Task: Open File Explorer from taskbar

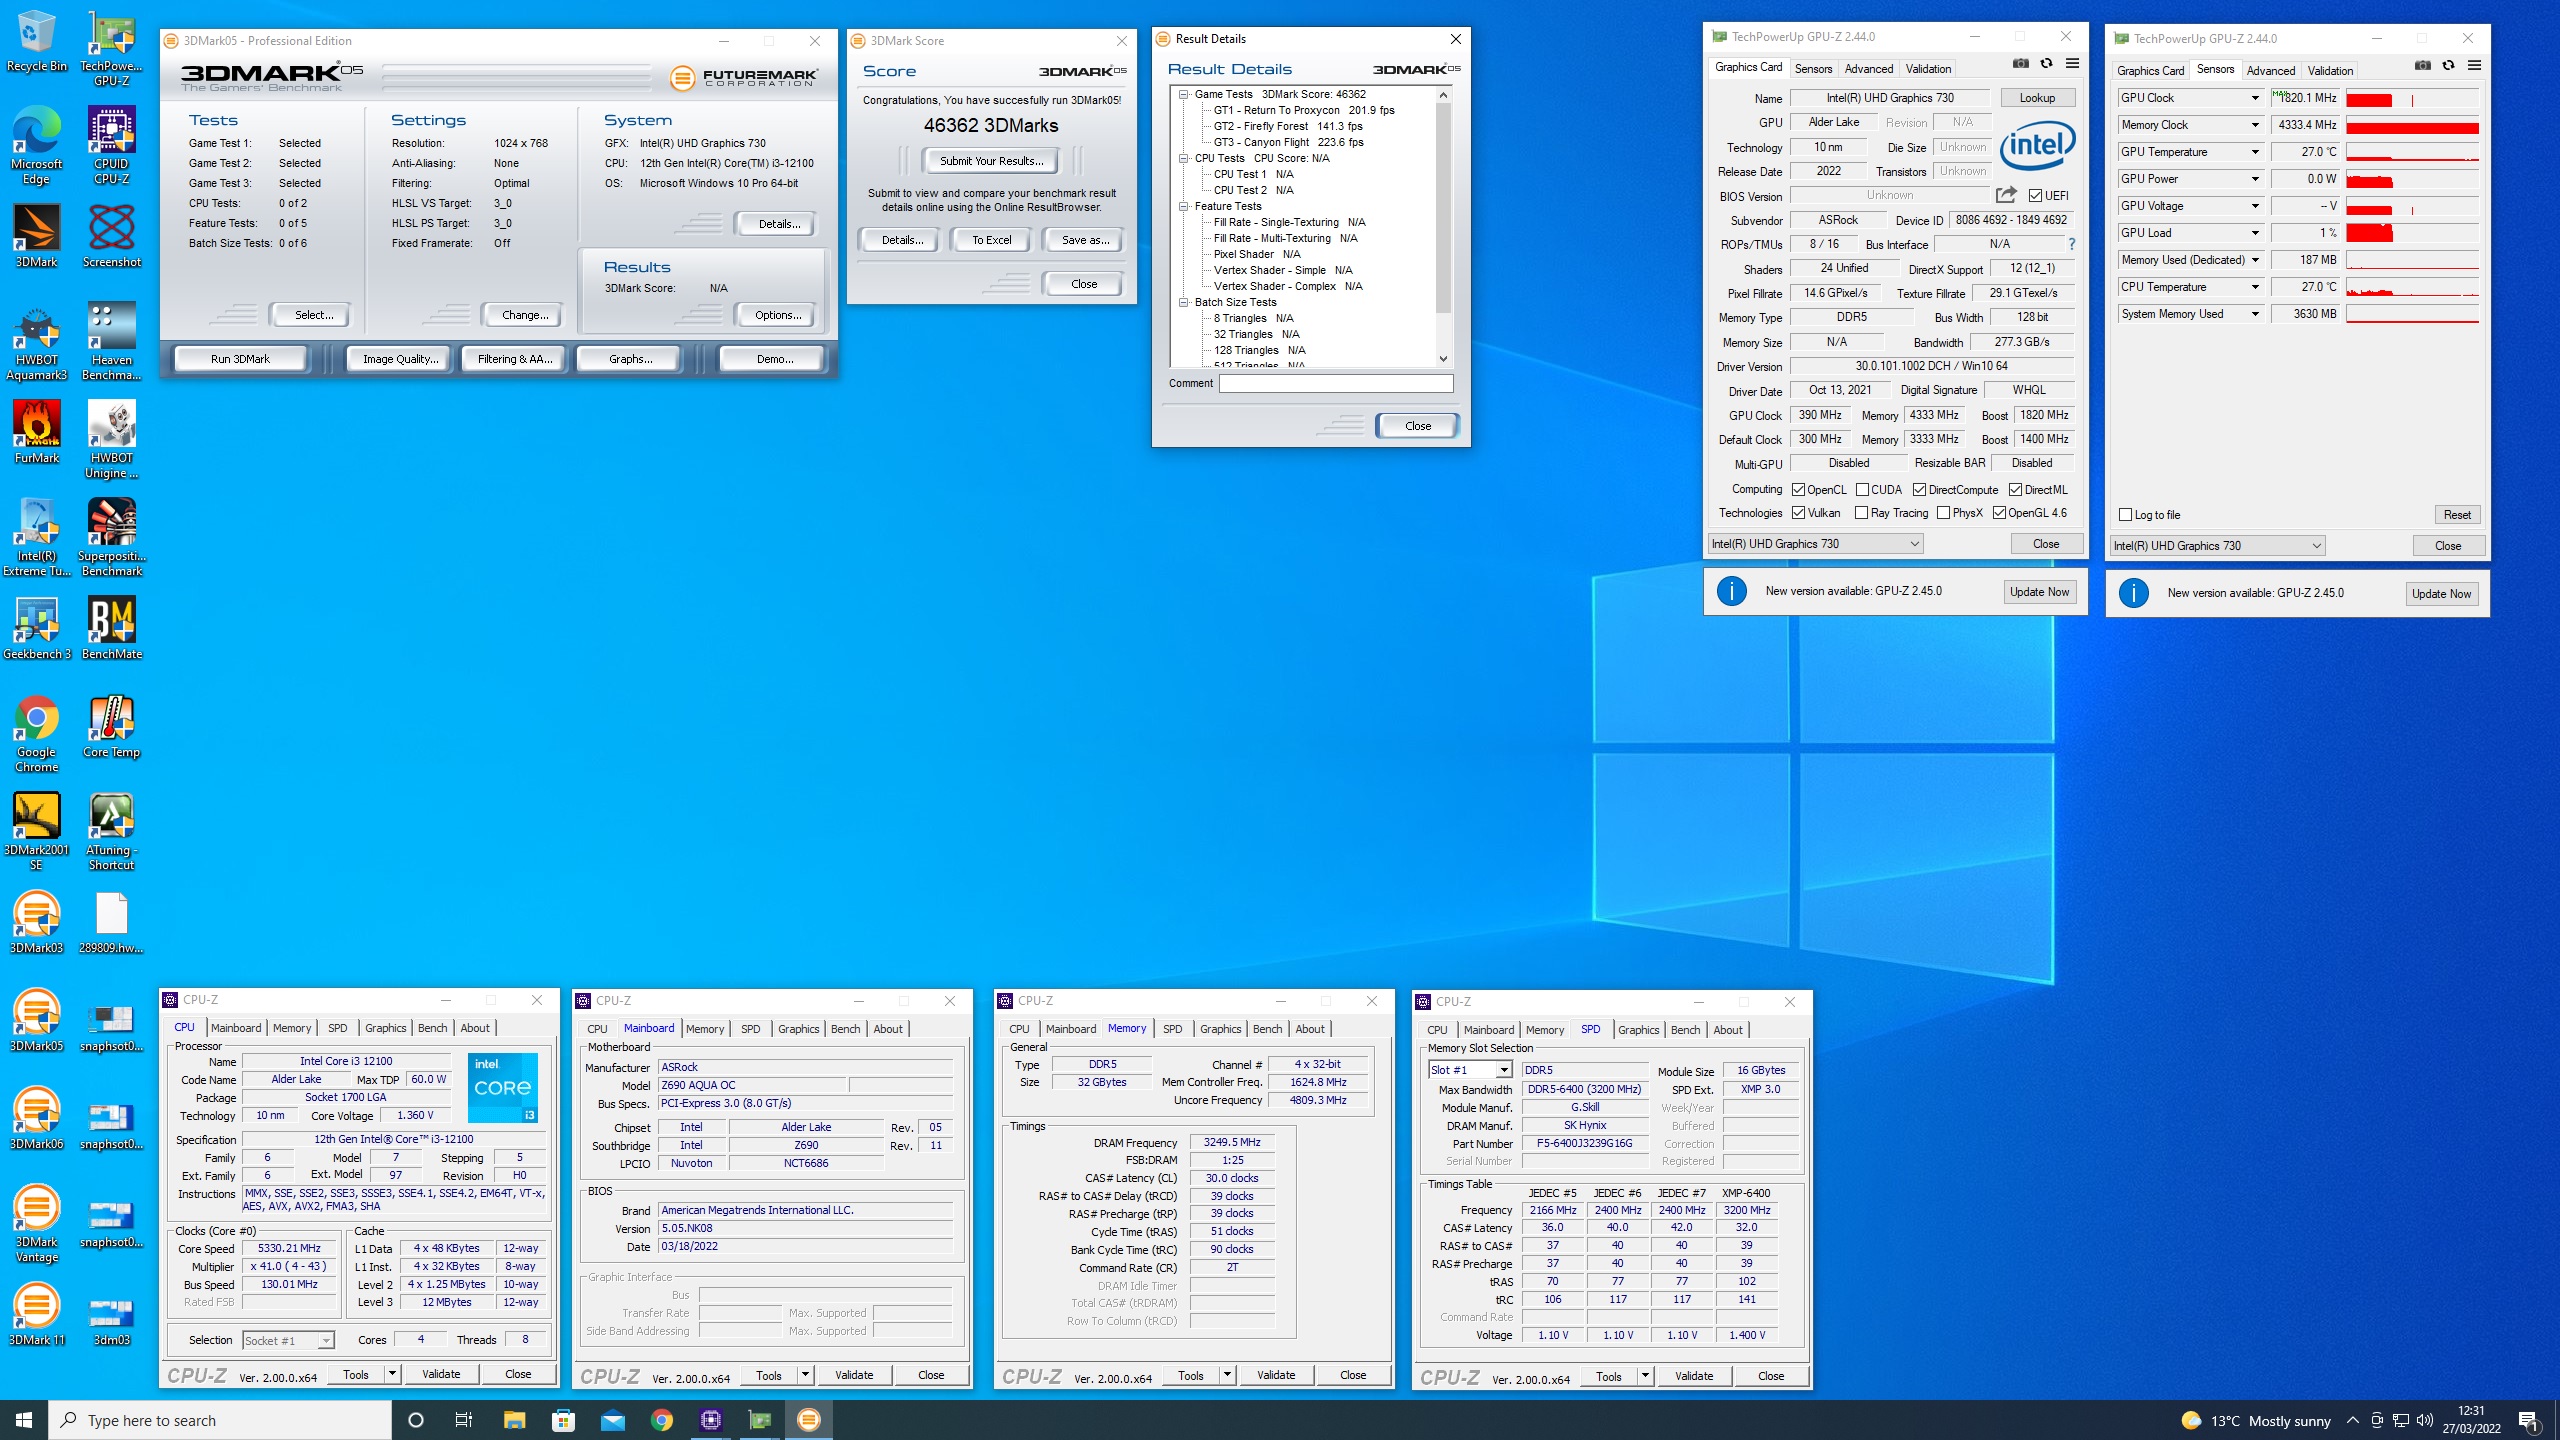Action: click(x=514, y=1420)
